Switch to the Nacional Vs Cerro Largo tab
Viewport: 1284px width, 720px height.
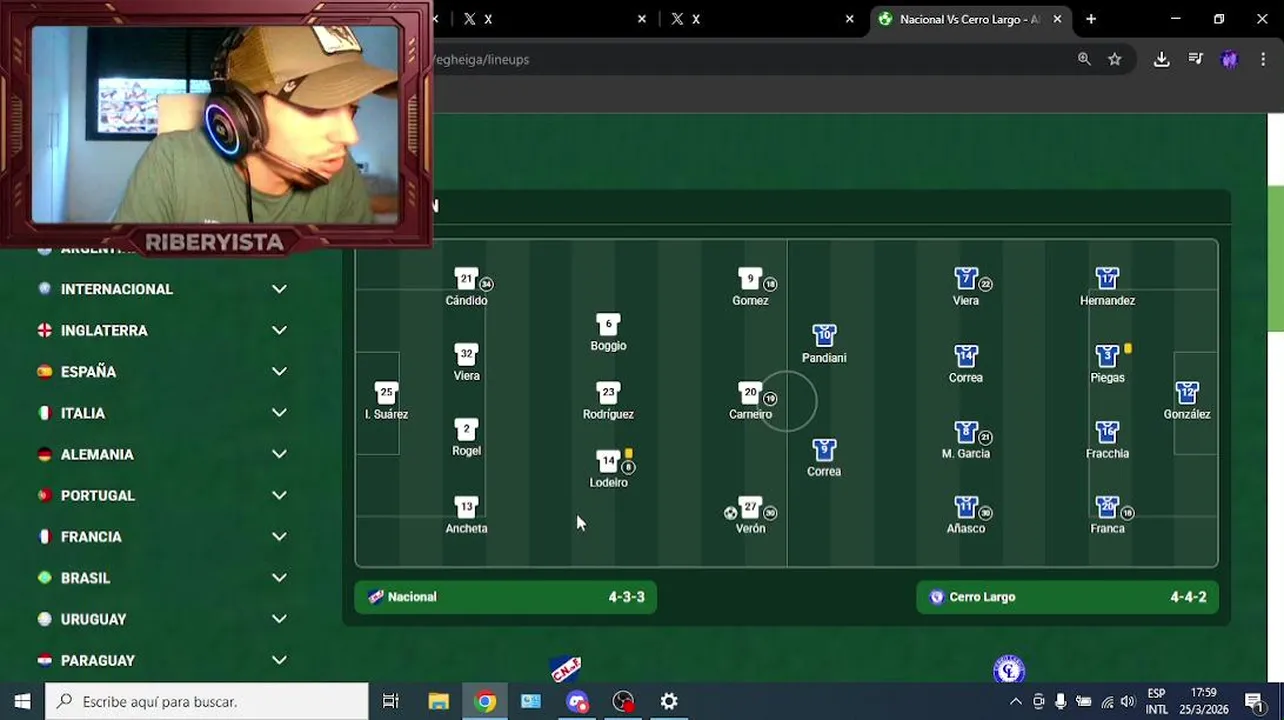[x=970, y=19]
